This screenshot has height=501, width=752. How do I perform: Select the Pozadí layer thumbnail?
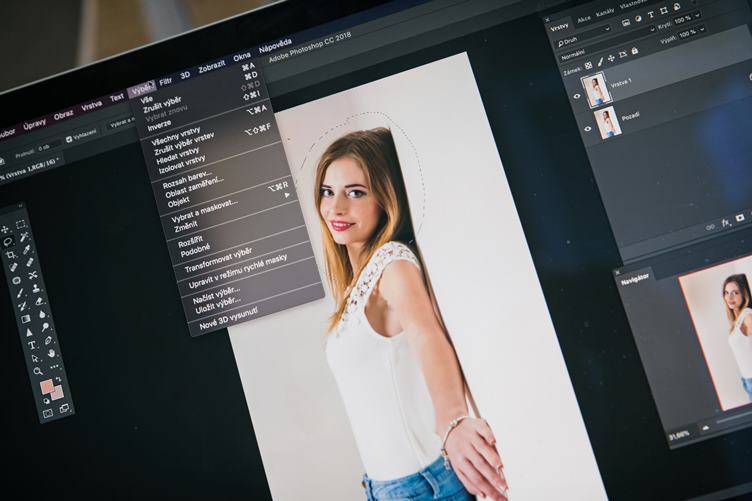tap(608, 122)
